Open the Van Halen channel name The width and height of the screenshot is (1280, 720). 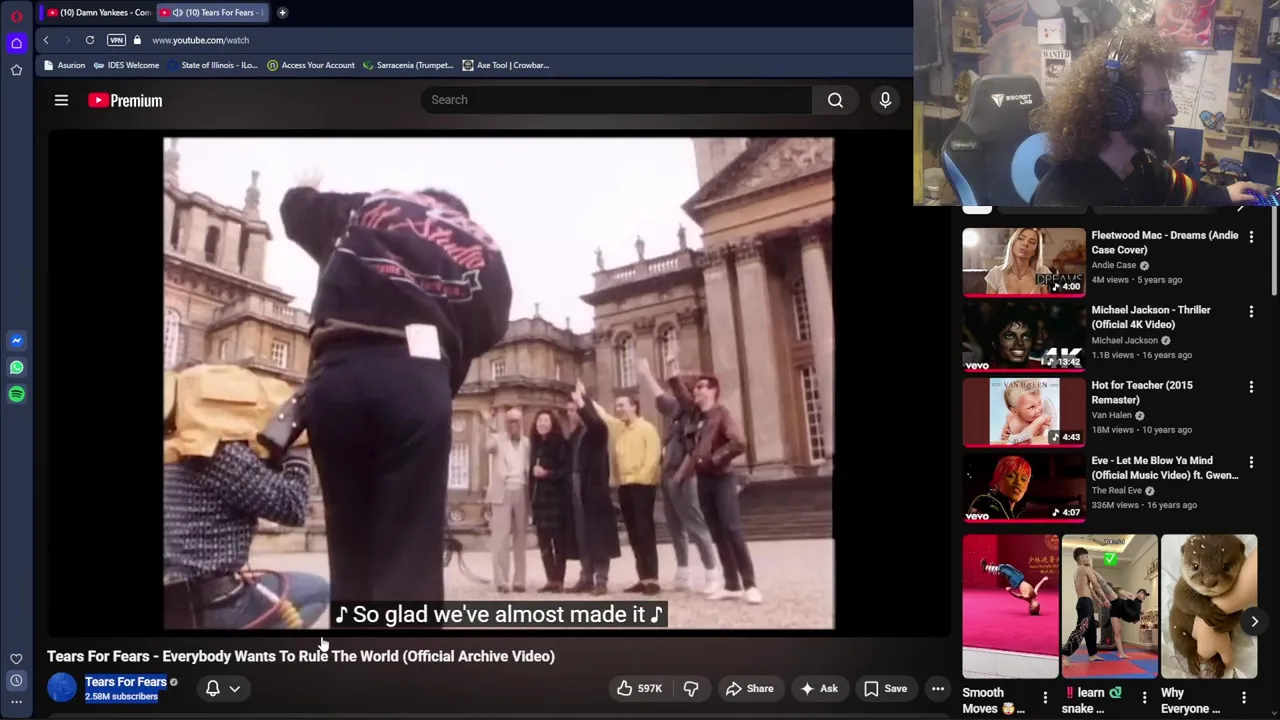click(1112, 415)
